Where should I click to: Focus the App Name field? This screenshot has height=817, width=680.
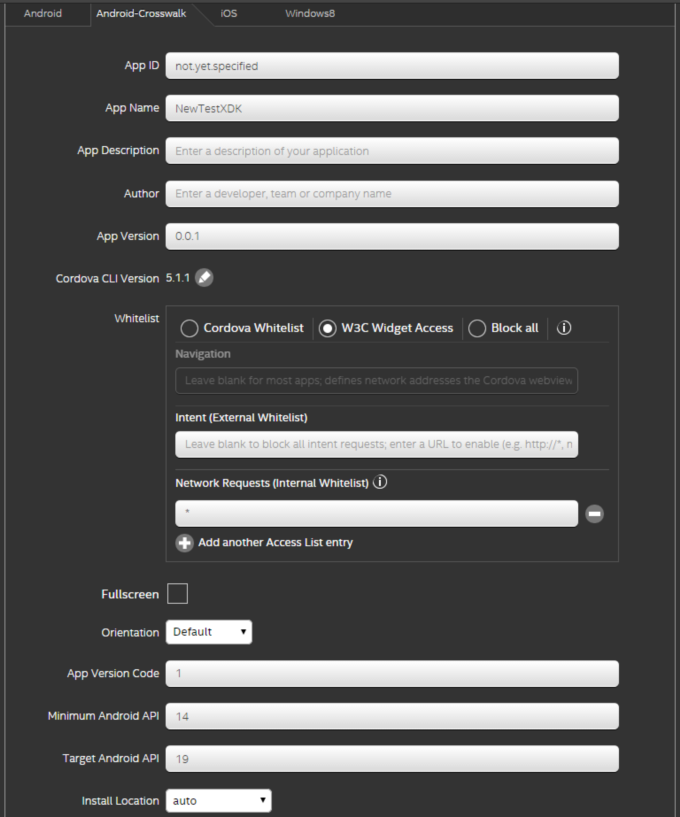click(392, 108)
